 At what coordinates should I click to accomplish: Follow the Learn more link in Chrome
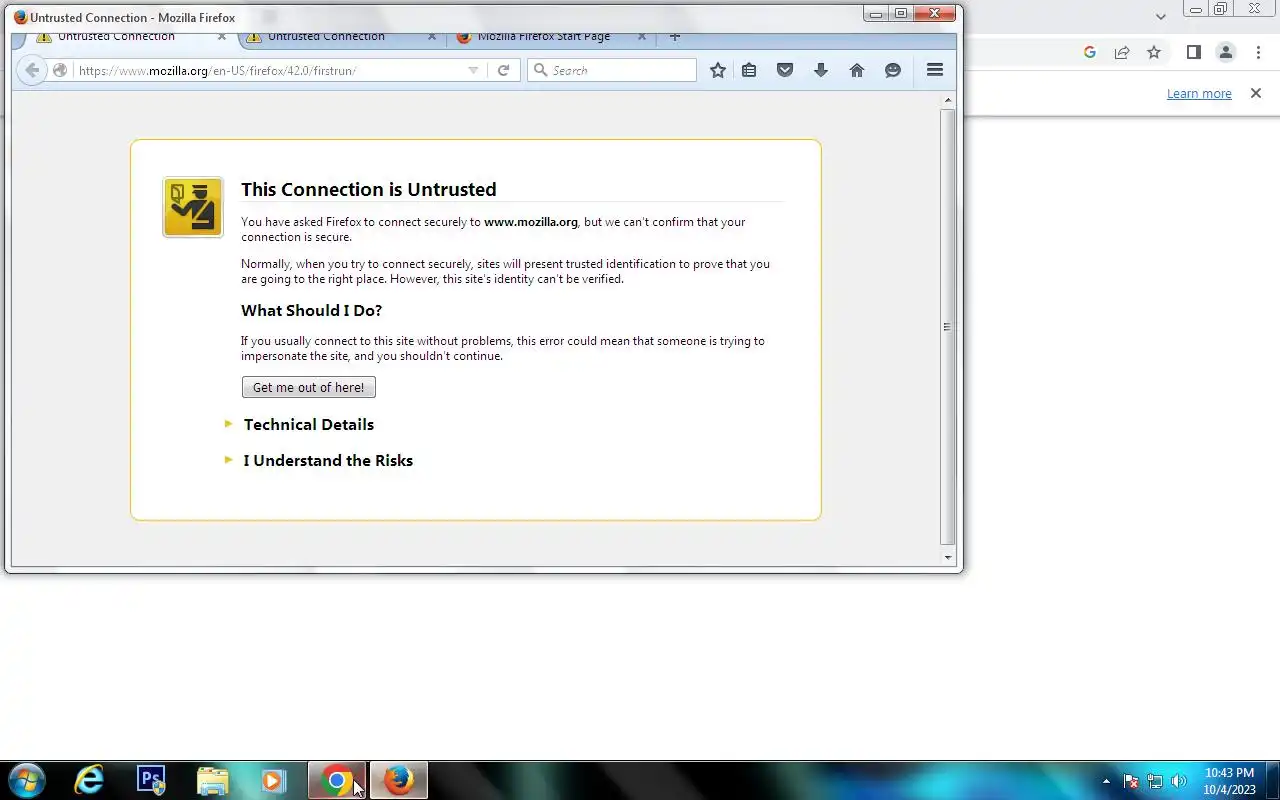(x=1199, y=93)
